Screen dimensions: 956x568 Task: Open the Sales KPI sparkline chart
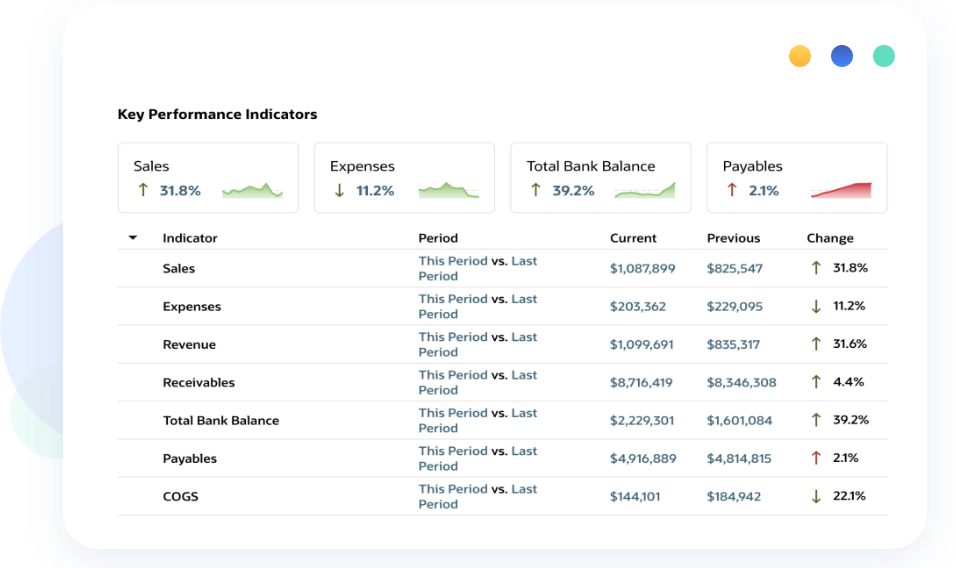(x=252, y=190)
